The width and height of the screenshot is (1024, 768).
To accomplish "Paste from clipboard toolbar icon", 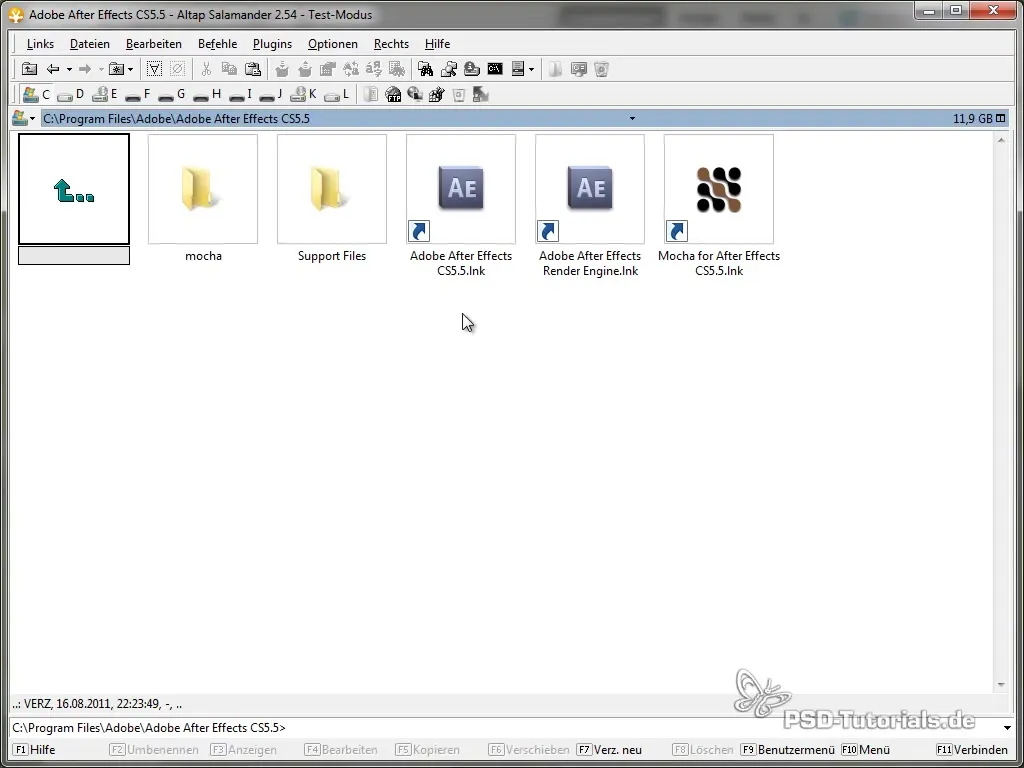I will pyautogui.click(x=253, y=69).
